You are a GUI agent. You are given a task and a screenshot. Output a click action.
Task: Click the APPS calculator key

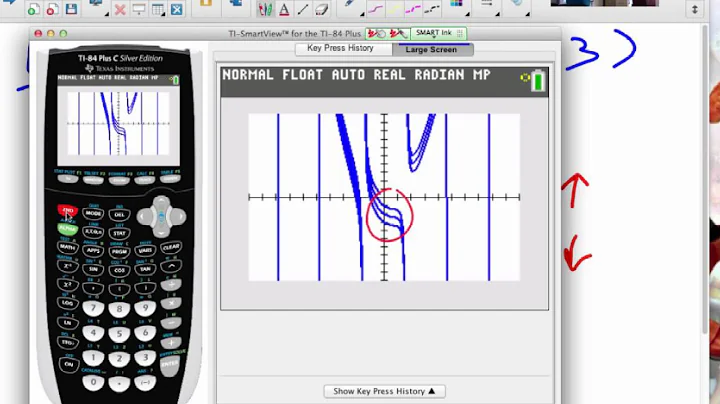(93, 250)
